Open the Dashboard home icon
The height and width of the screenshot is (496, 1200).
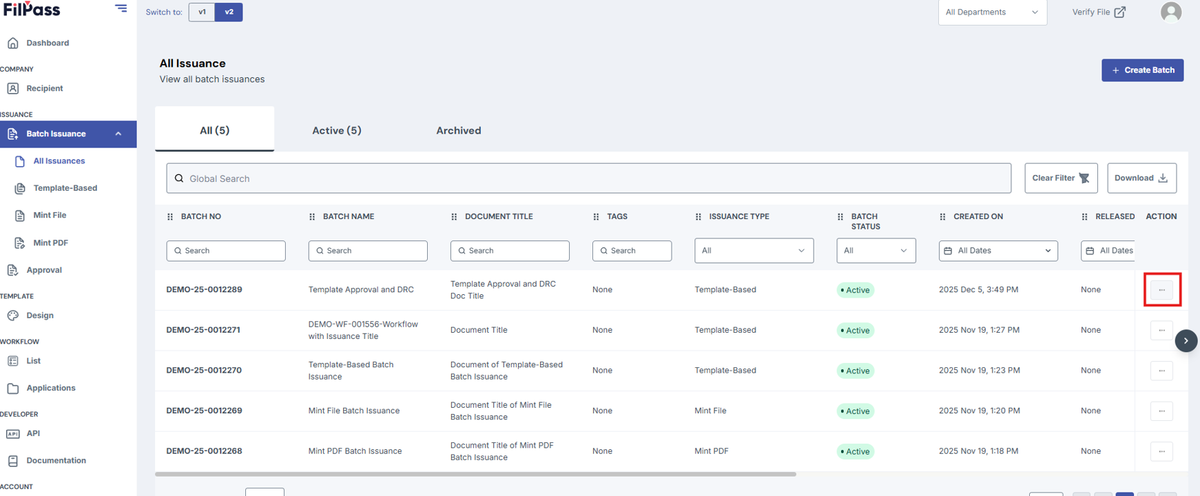[13, 43]
